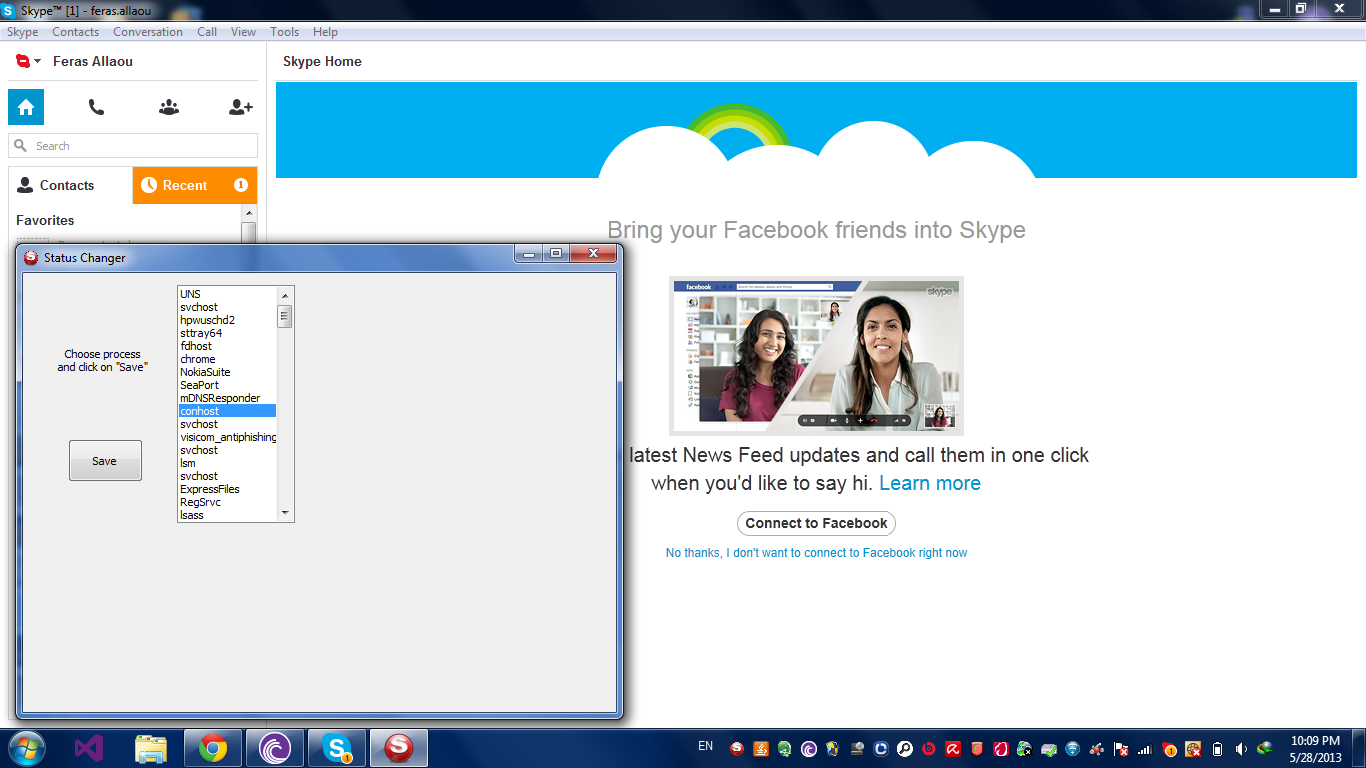This screenshot has height=768, width=1366.
Task: Click Save in the Status Changer window
Action: (105, 461)
